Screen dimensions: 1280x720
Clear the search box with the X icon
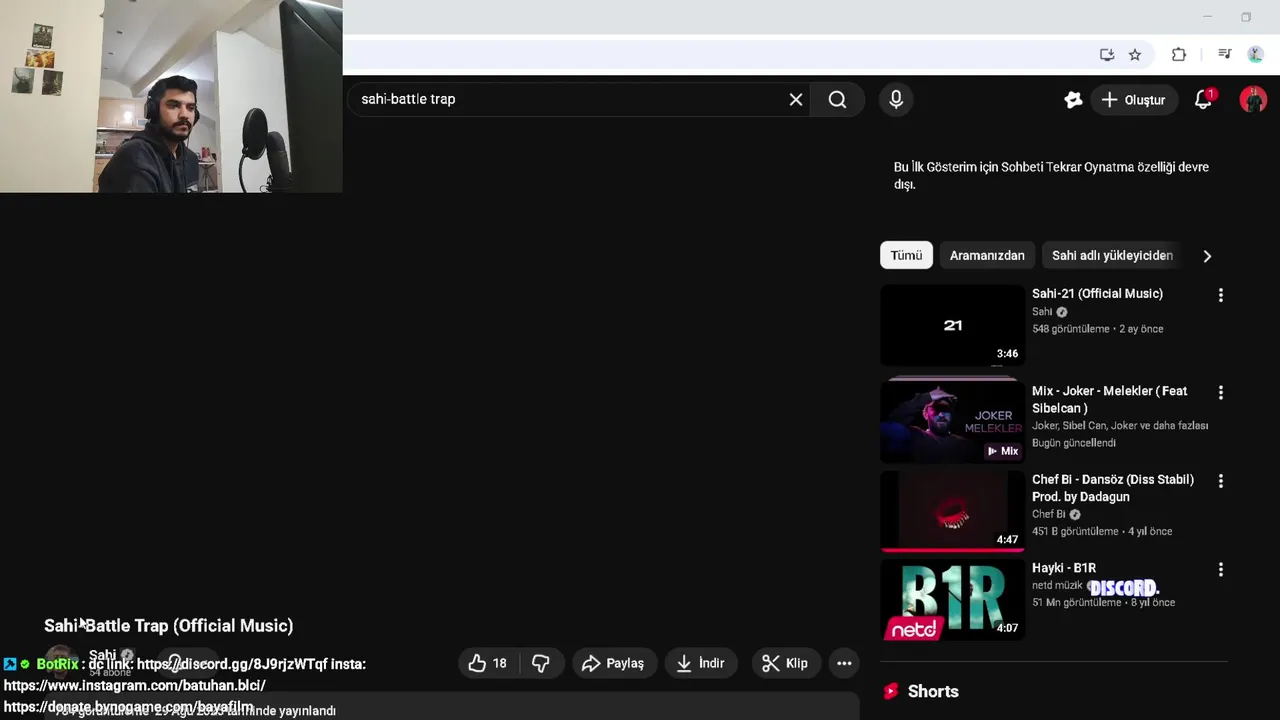point(796,99)
